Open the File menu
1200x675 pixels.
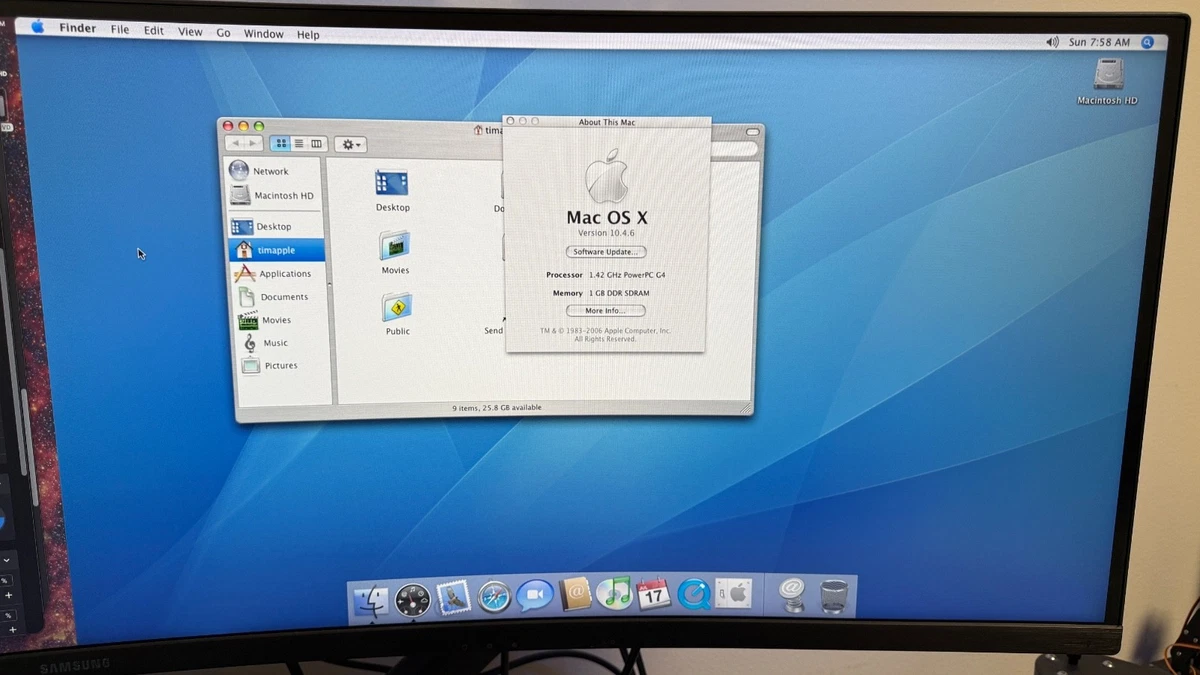coord(120,30)
